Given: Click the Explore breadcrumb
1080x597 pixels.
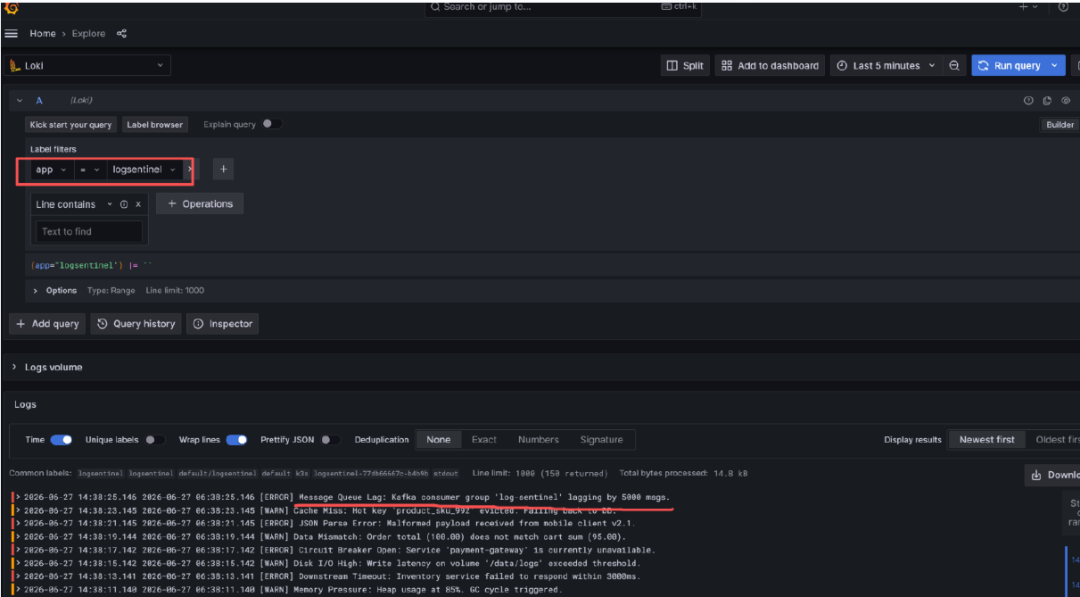Looking at the screenshot, I should tap(89, 34).
